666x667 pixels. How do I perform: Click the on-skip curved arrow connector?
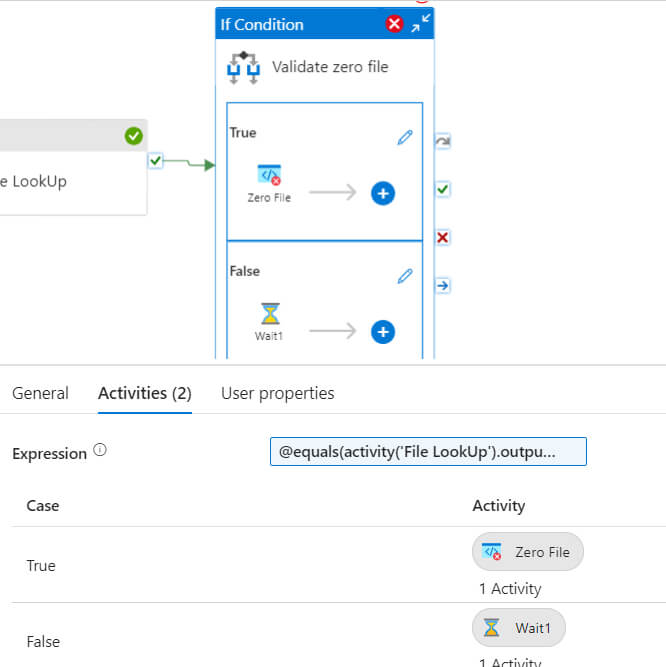click(x=443, y=141)
